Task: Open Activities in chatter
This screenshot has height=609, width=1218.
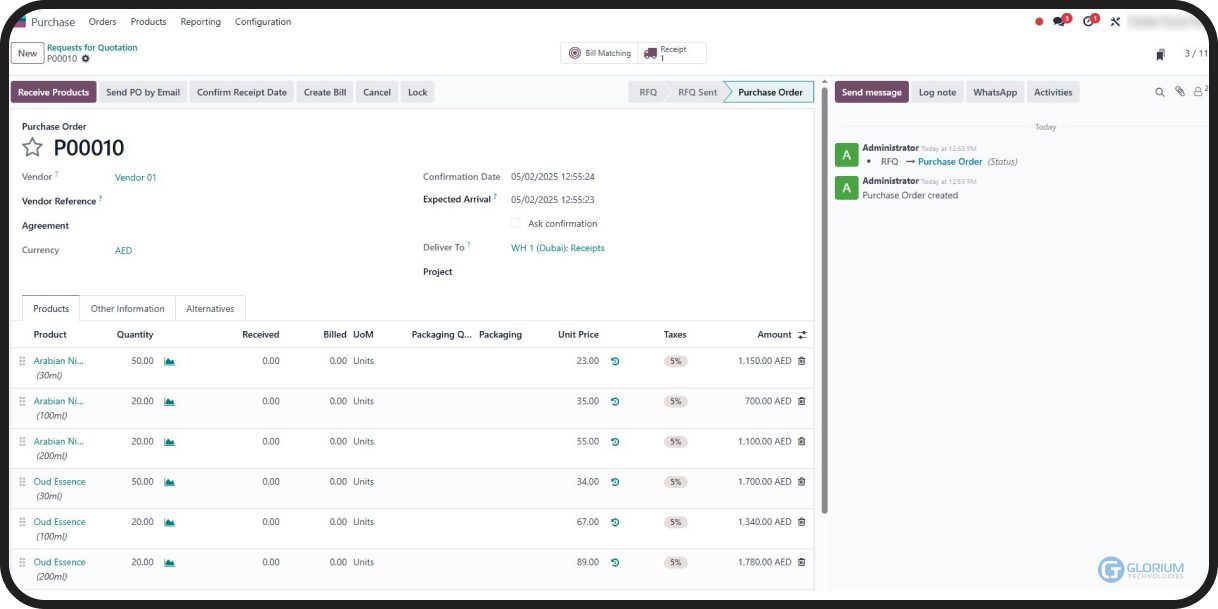Action: pos(1053,92)
